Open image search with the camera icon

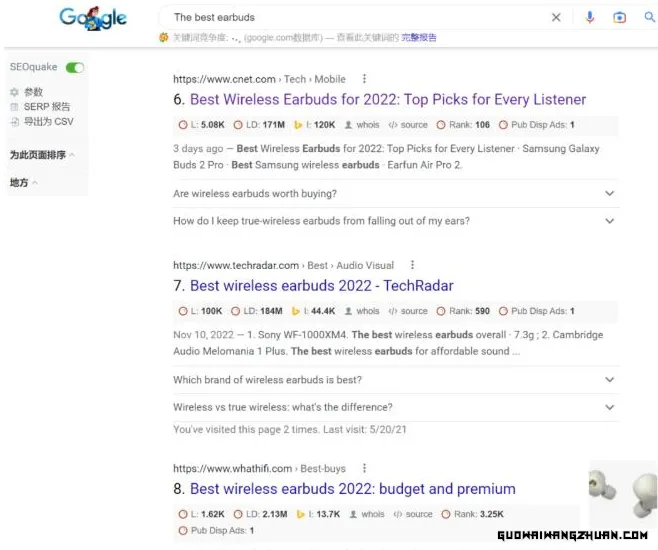point(619,18)
